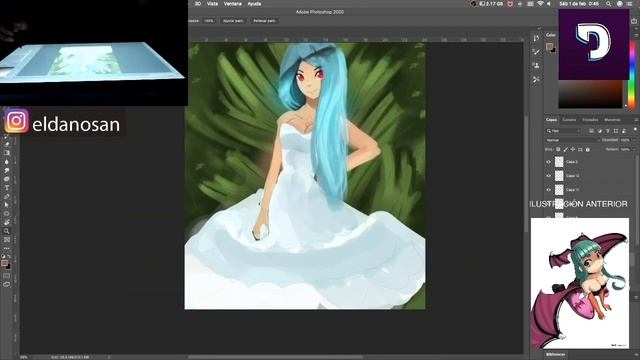
Task: Open Layers panel options menu
Action: point(636,120)
